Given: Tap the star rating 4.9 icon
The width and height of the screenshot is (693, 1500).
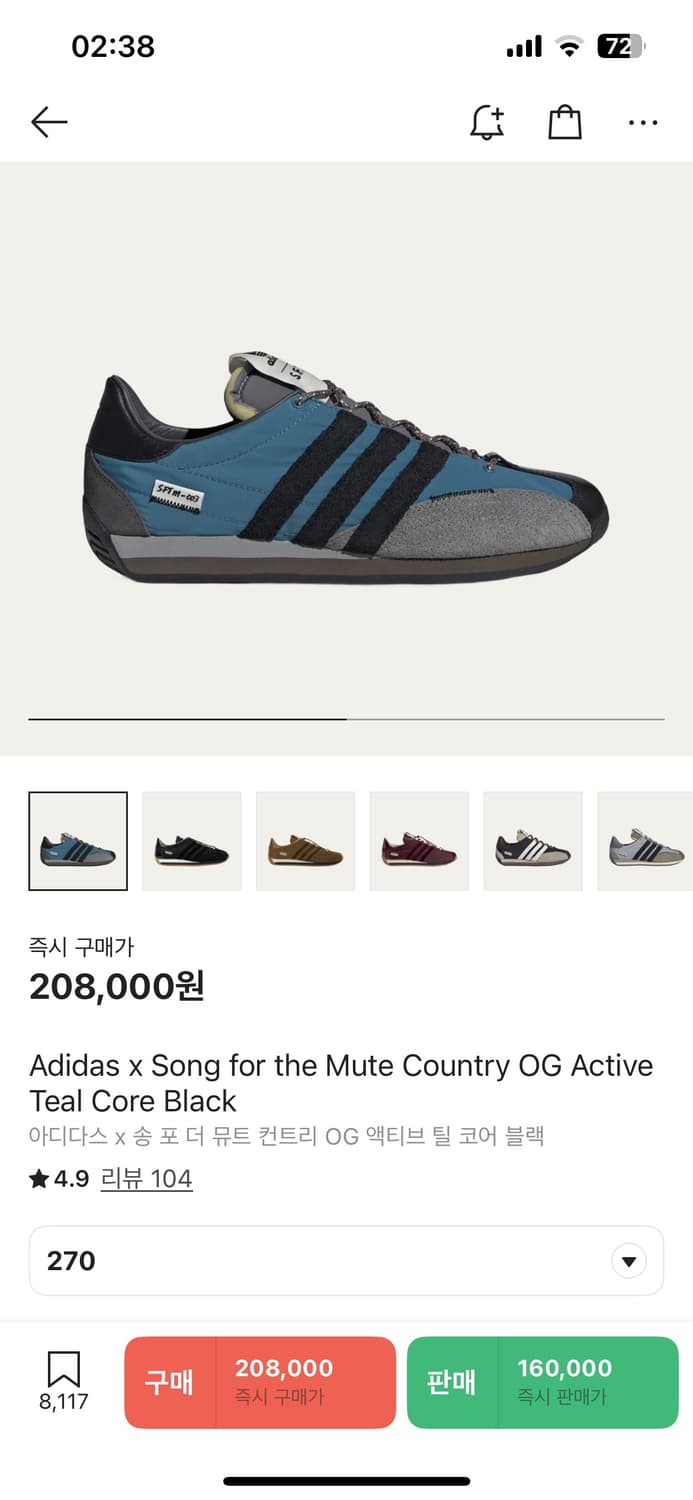Looking at the screenshot, I should (39, 1179).
